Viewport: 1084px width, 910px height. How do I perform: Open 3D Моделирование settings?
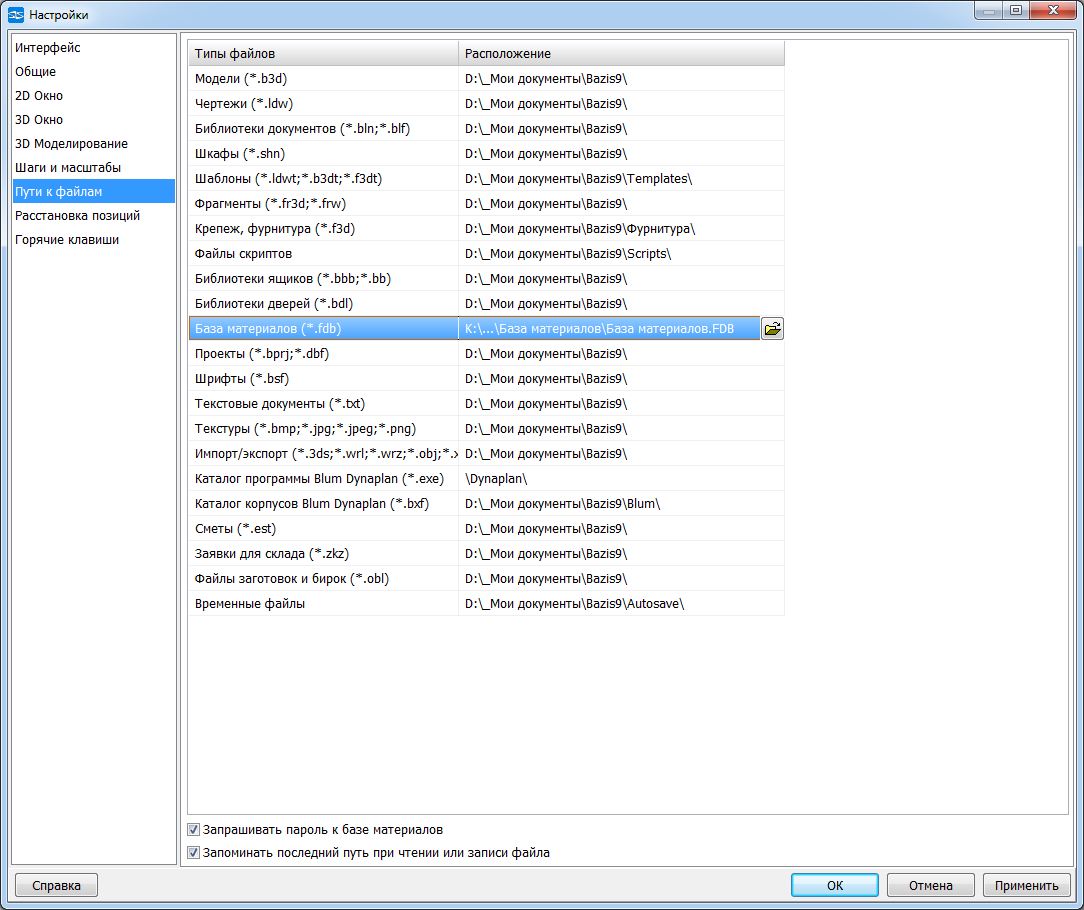tap(93, 143)
